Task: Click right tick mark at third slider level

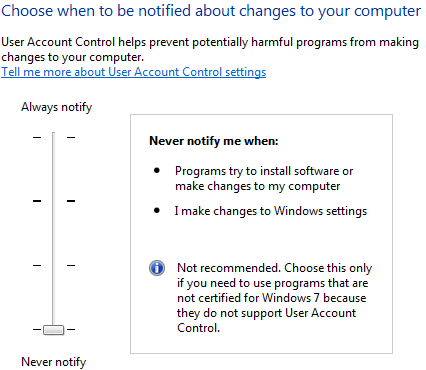Action: (x=71, y=265)
